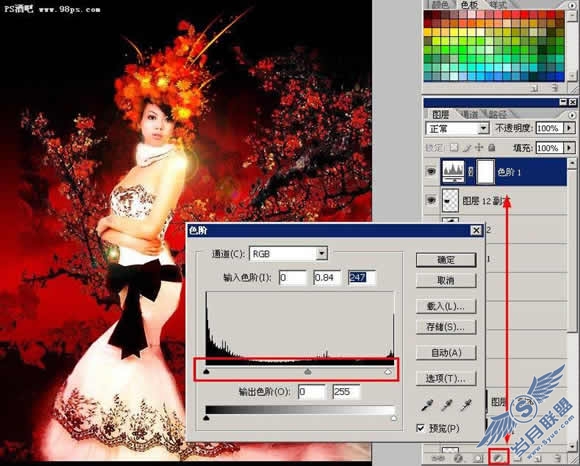Switch to the 色板 tab

click(x=469, y=5)
